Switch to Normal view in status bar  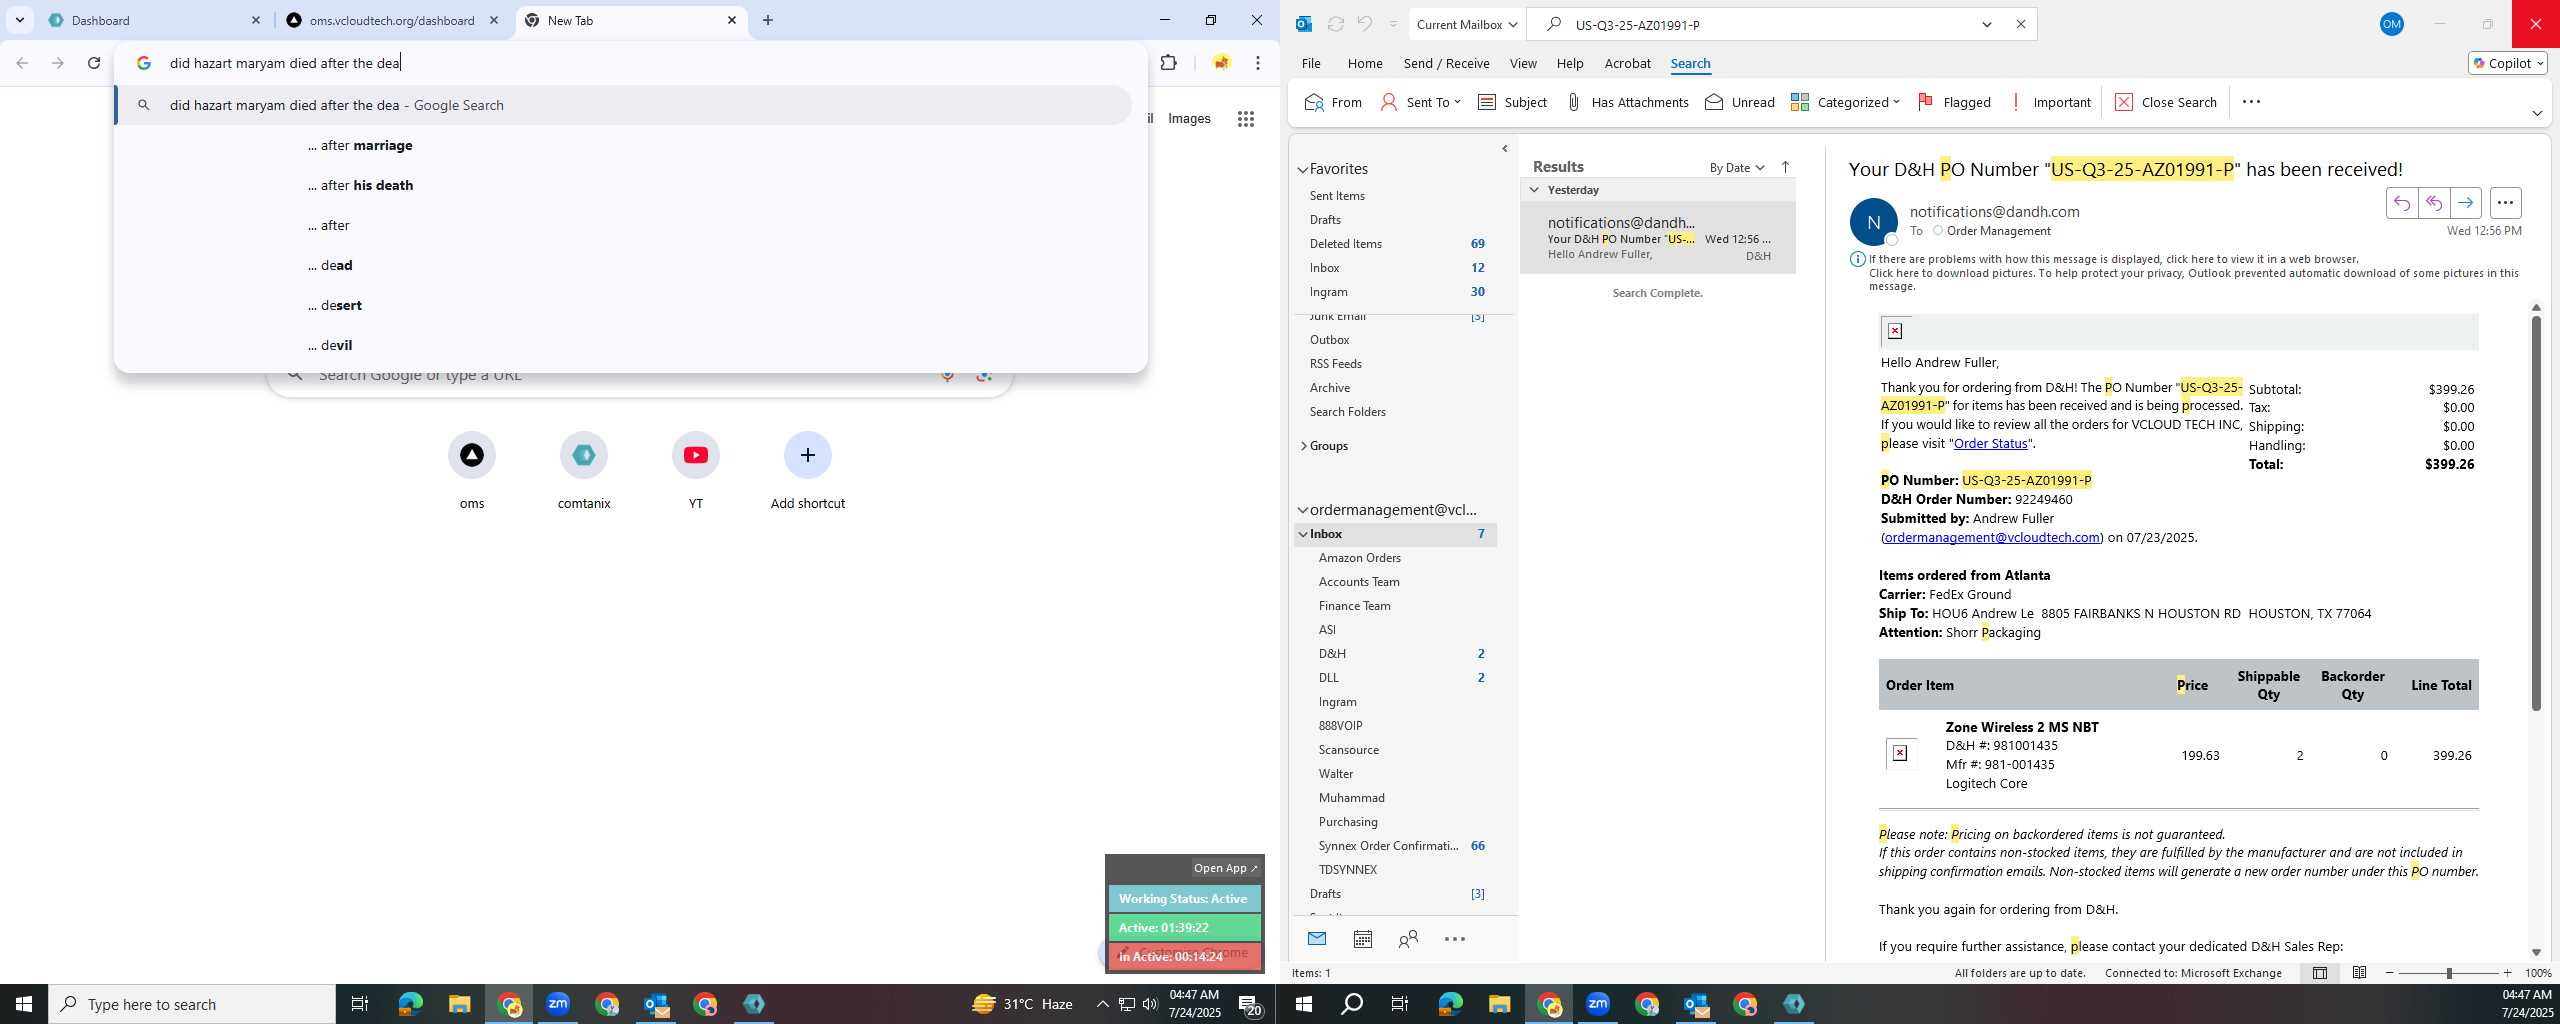click(x=2320, y=973)
